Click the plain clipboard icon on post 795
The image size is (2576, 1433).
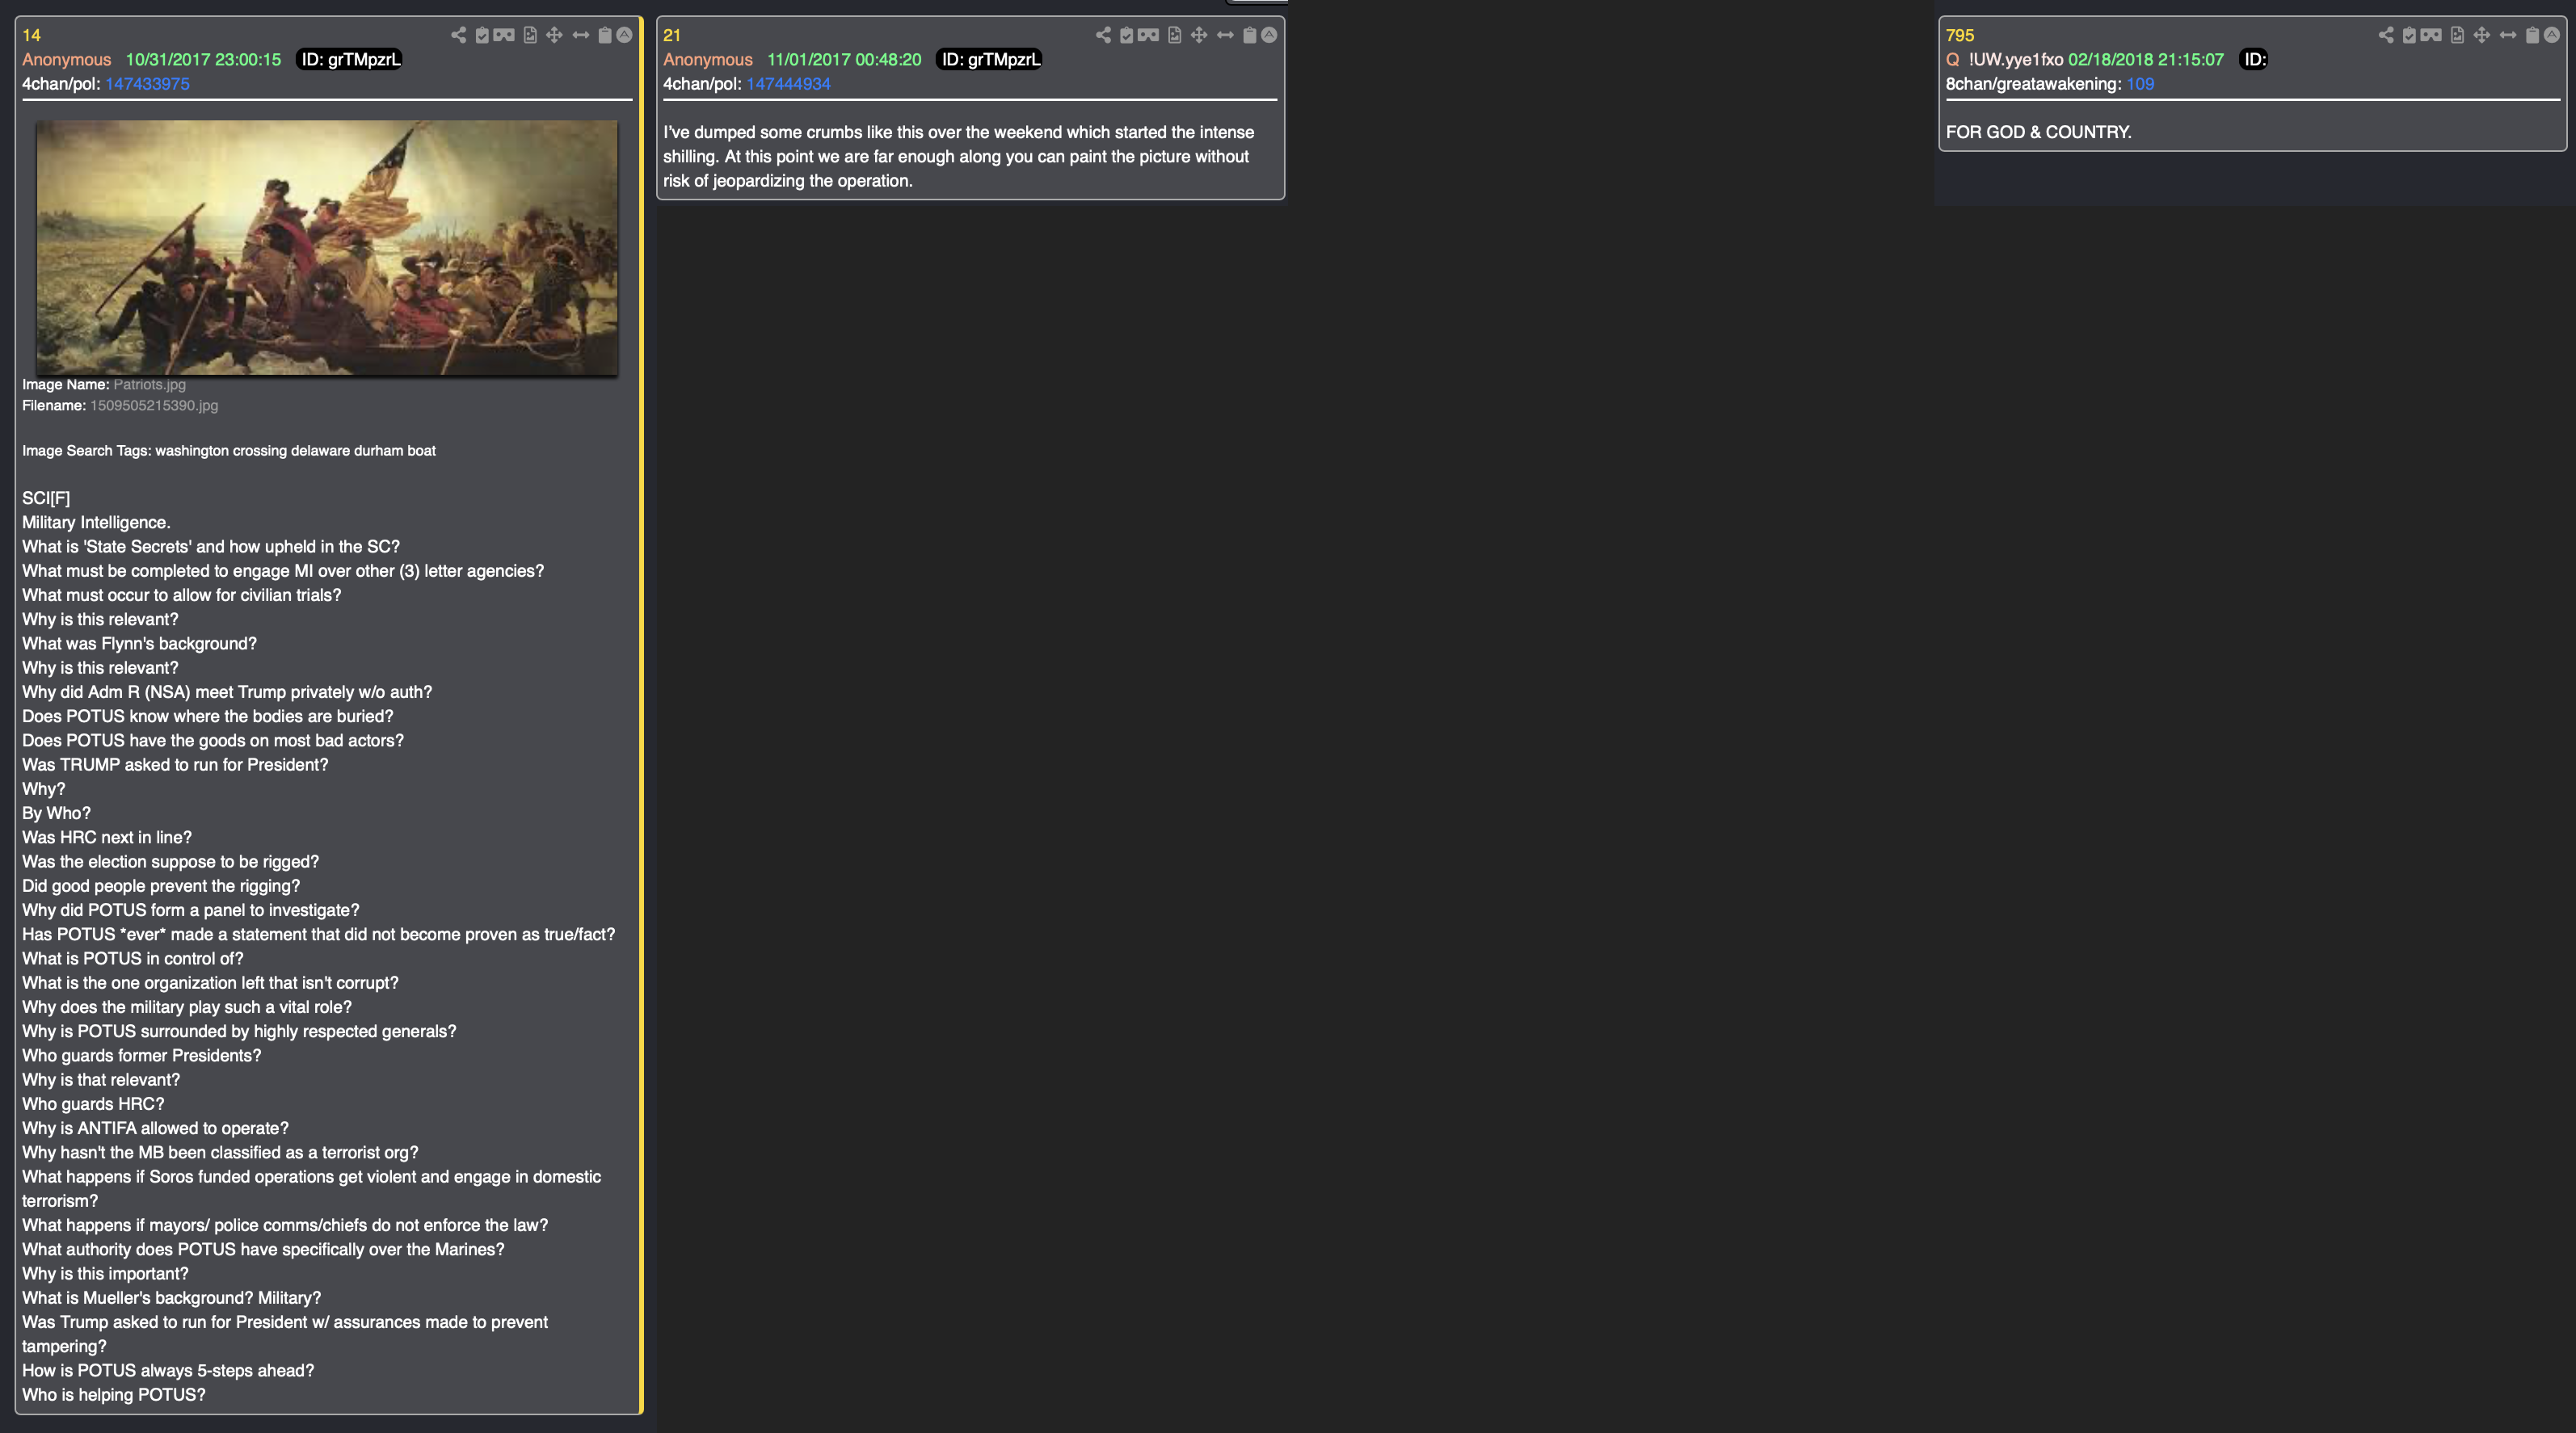pyautogui.click(x=2533, y=35)
